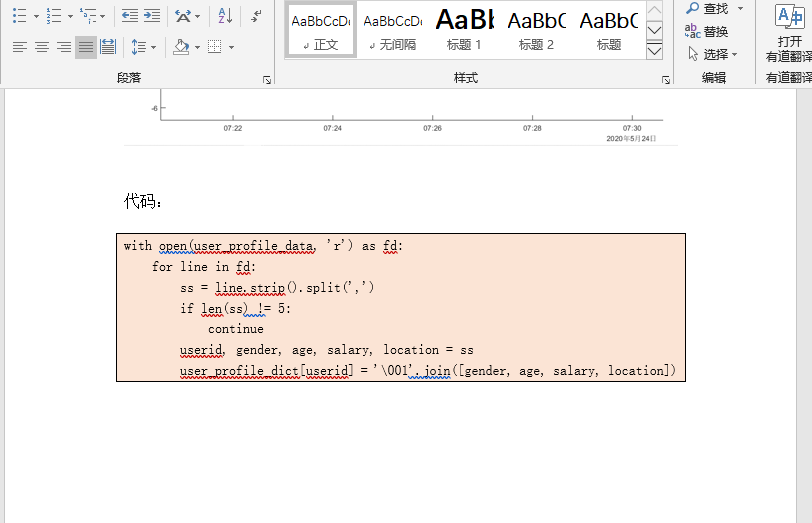
Task: Align text left
Action: point(20,47)
